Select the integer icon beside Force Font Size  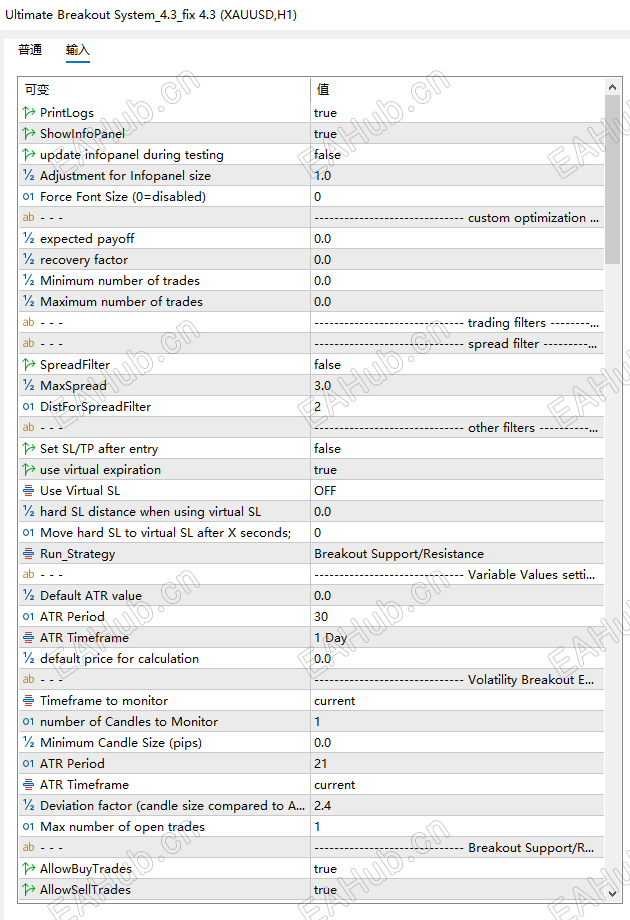(x=28, y=197)
